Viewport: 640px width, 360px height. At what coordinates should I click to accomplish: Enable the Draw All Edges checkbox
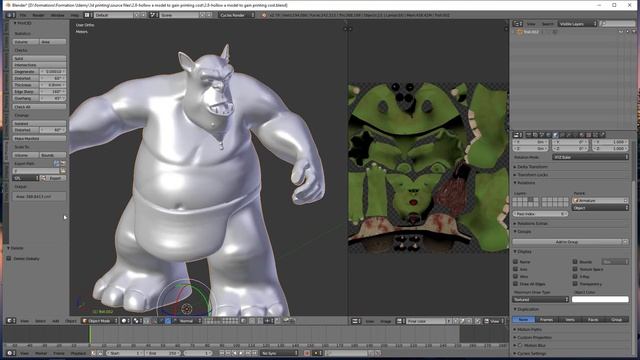click(516, 284)
